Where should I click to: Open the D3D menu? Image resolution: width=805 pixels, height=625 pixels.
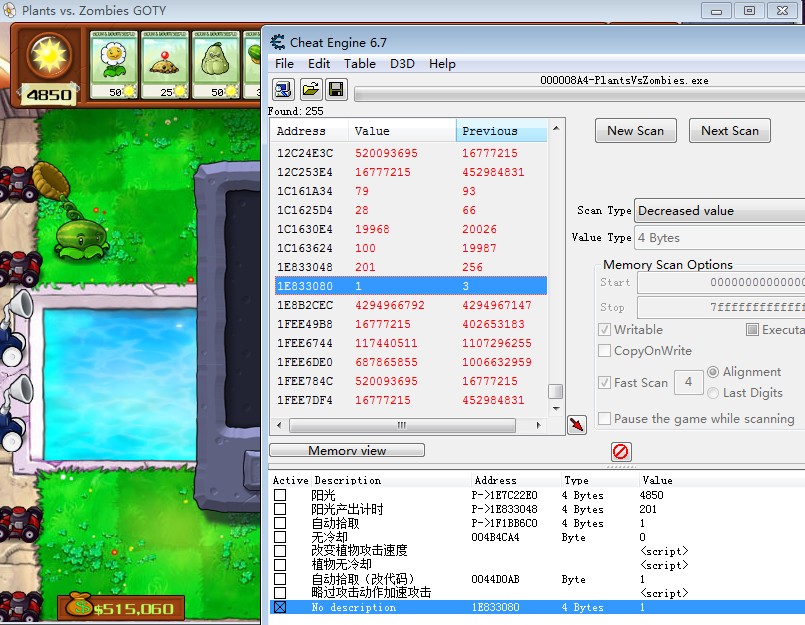click(x=402, y=64)
